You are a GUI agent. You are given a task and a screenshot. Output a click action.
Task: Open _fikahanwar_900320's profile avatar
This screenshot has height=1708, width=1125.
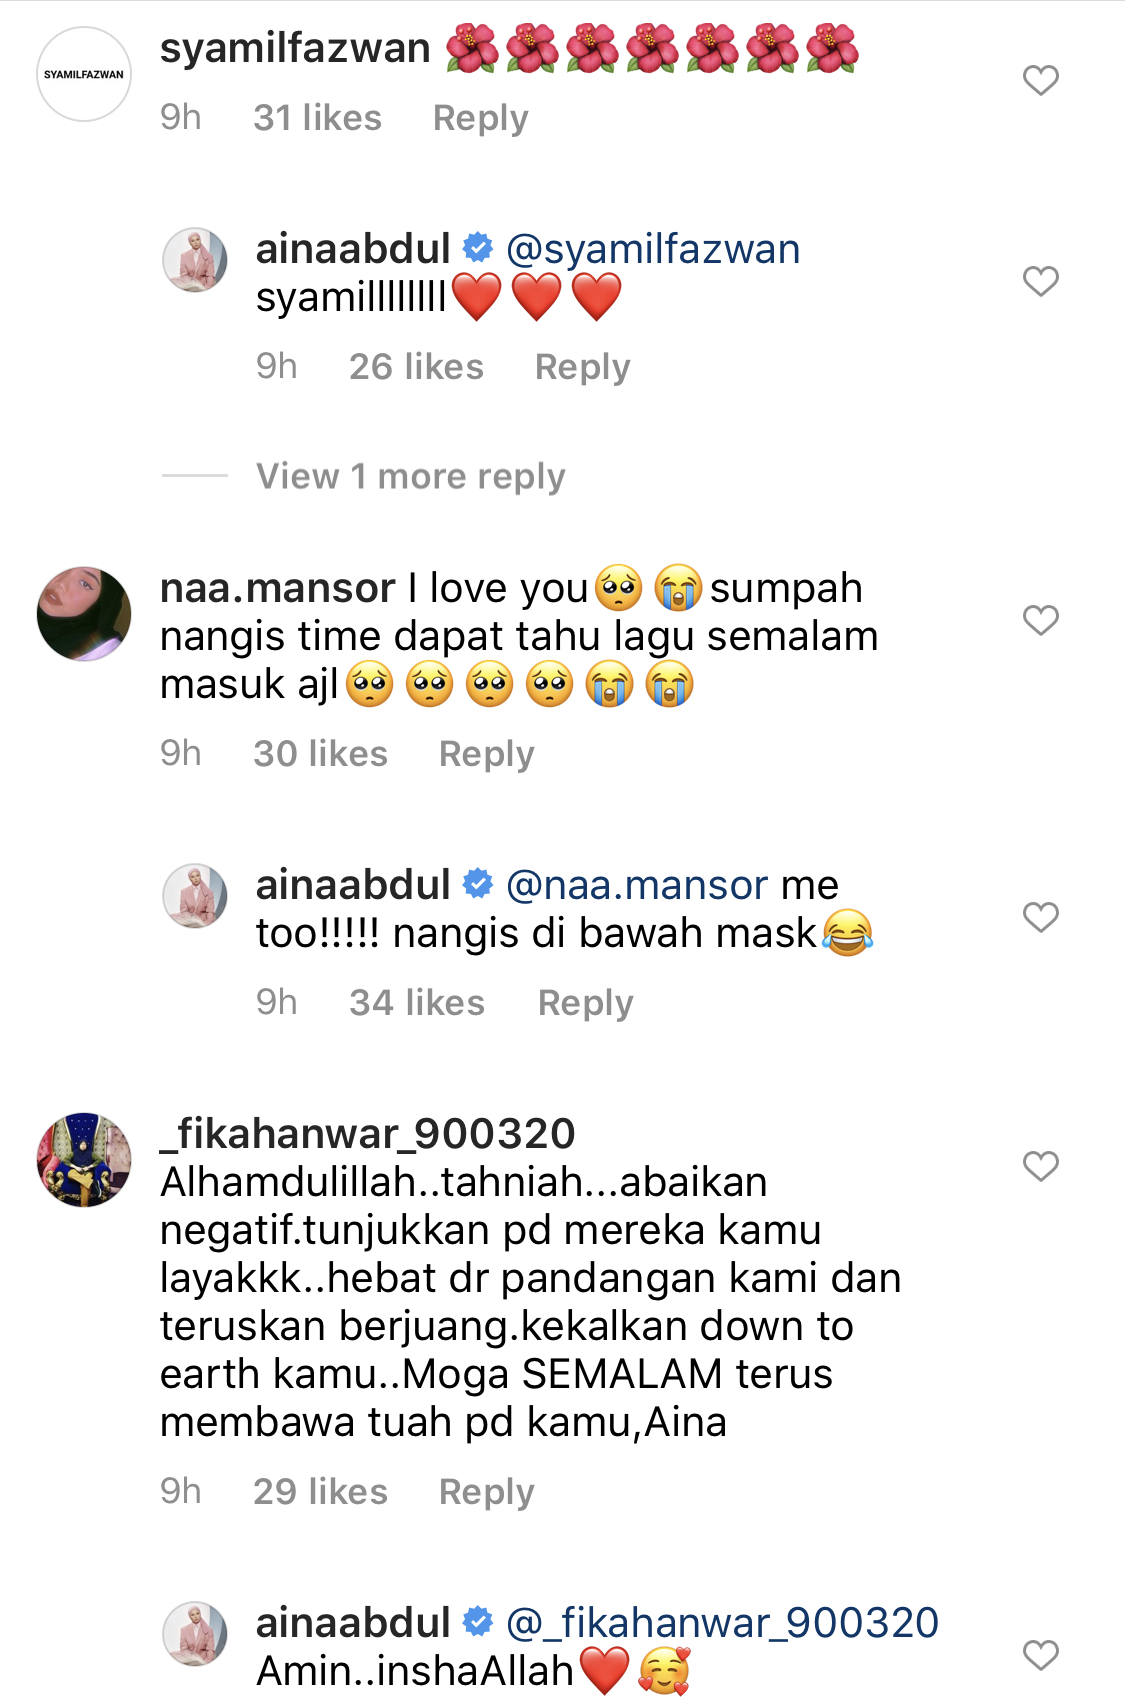(84, 1160)
